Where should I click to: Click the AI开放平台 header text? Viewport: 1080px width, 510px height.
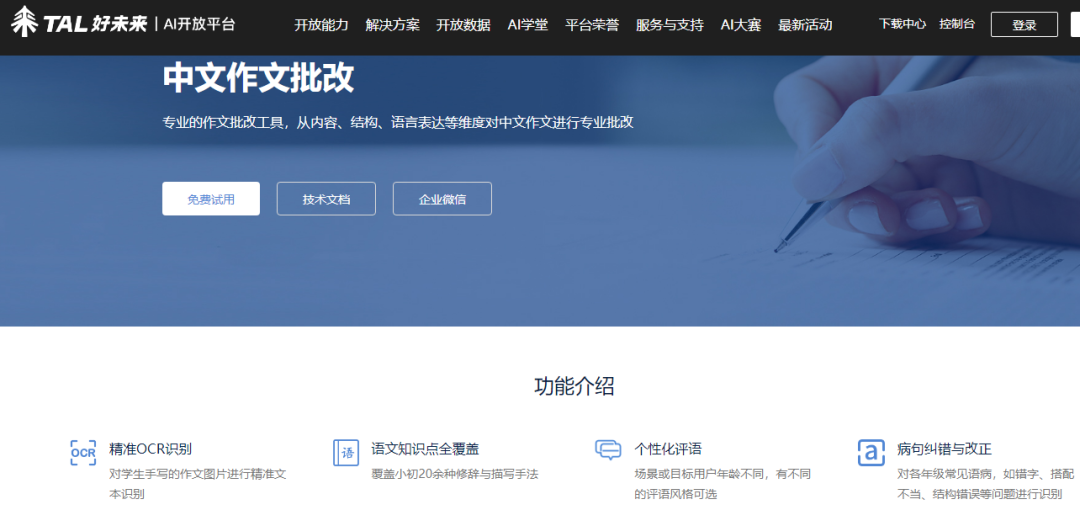200,24
